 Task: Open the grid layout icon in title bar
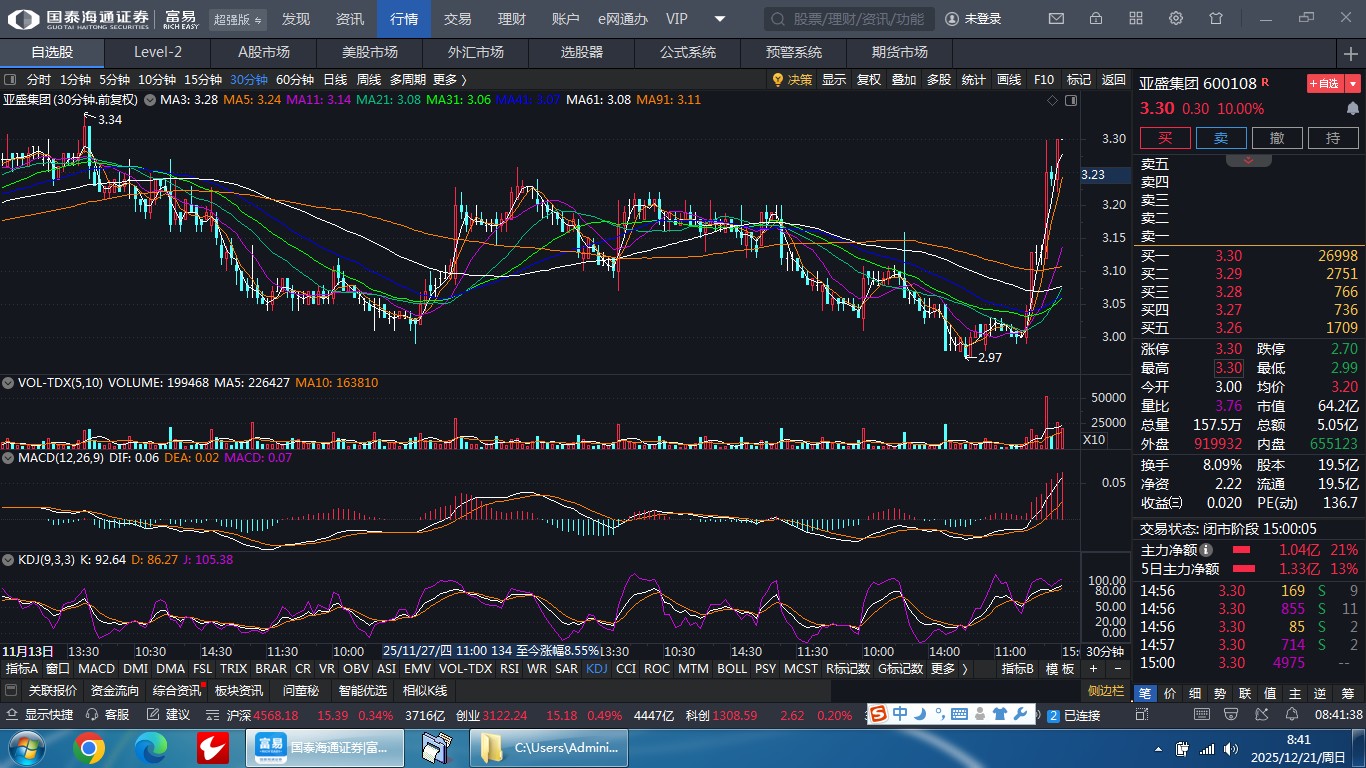(1136, 18)
